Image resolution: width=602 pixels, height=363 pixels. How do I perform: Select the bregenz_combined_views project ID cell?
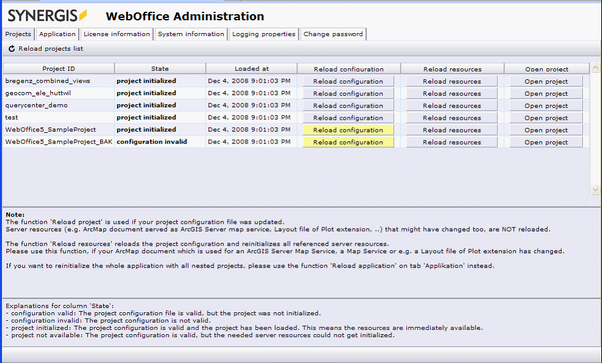click(59, 81)
